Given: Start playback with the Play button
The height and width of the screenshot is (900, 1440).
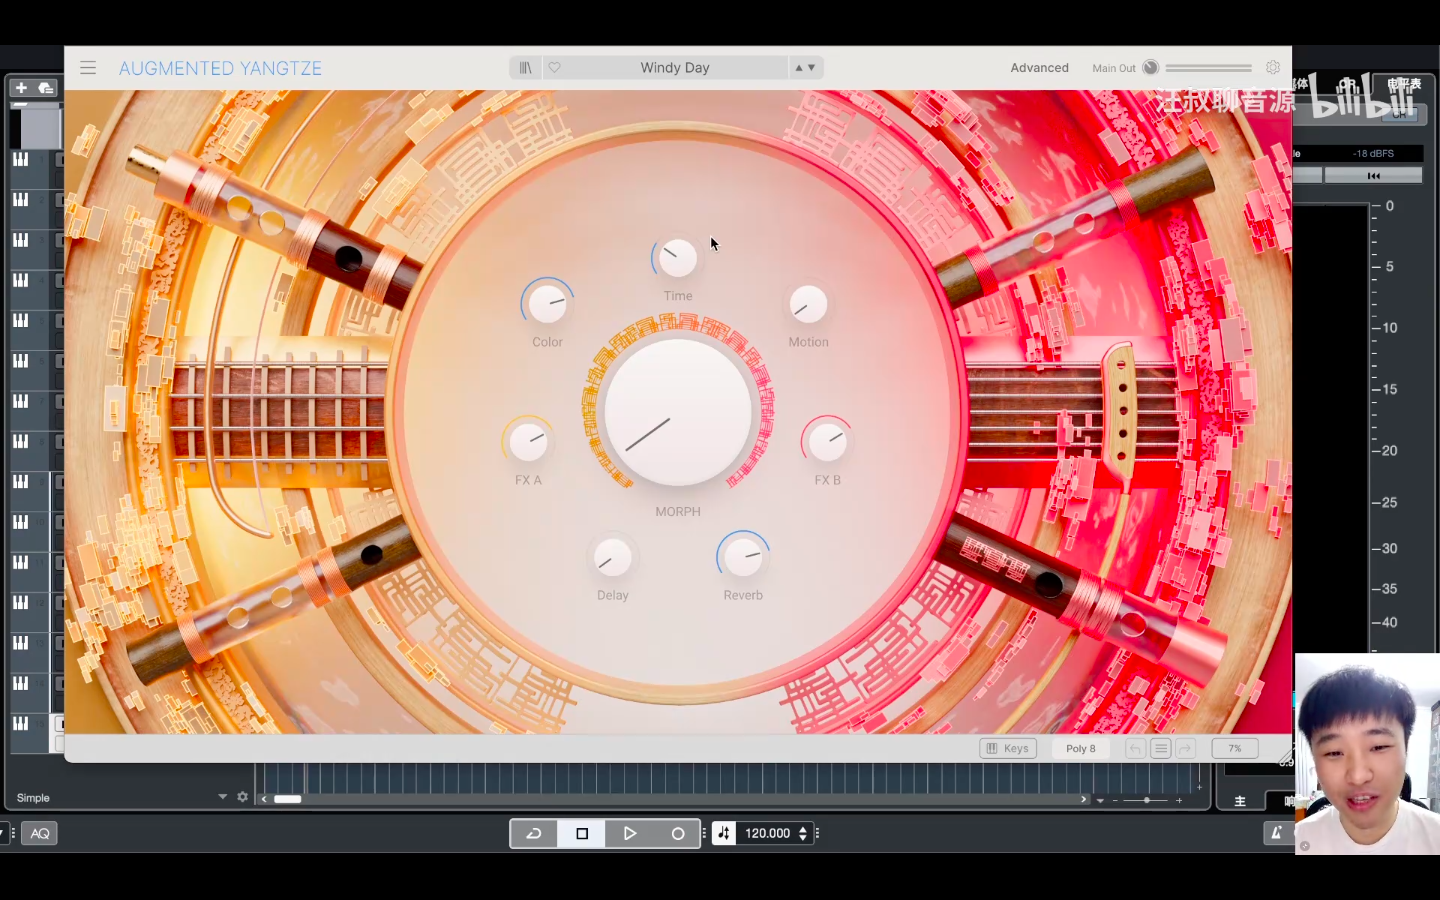Looking at the screenshot, I should [630, 833].
